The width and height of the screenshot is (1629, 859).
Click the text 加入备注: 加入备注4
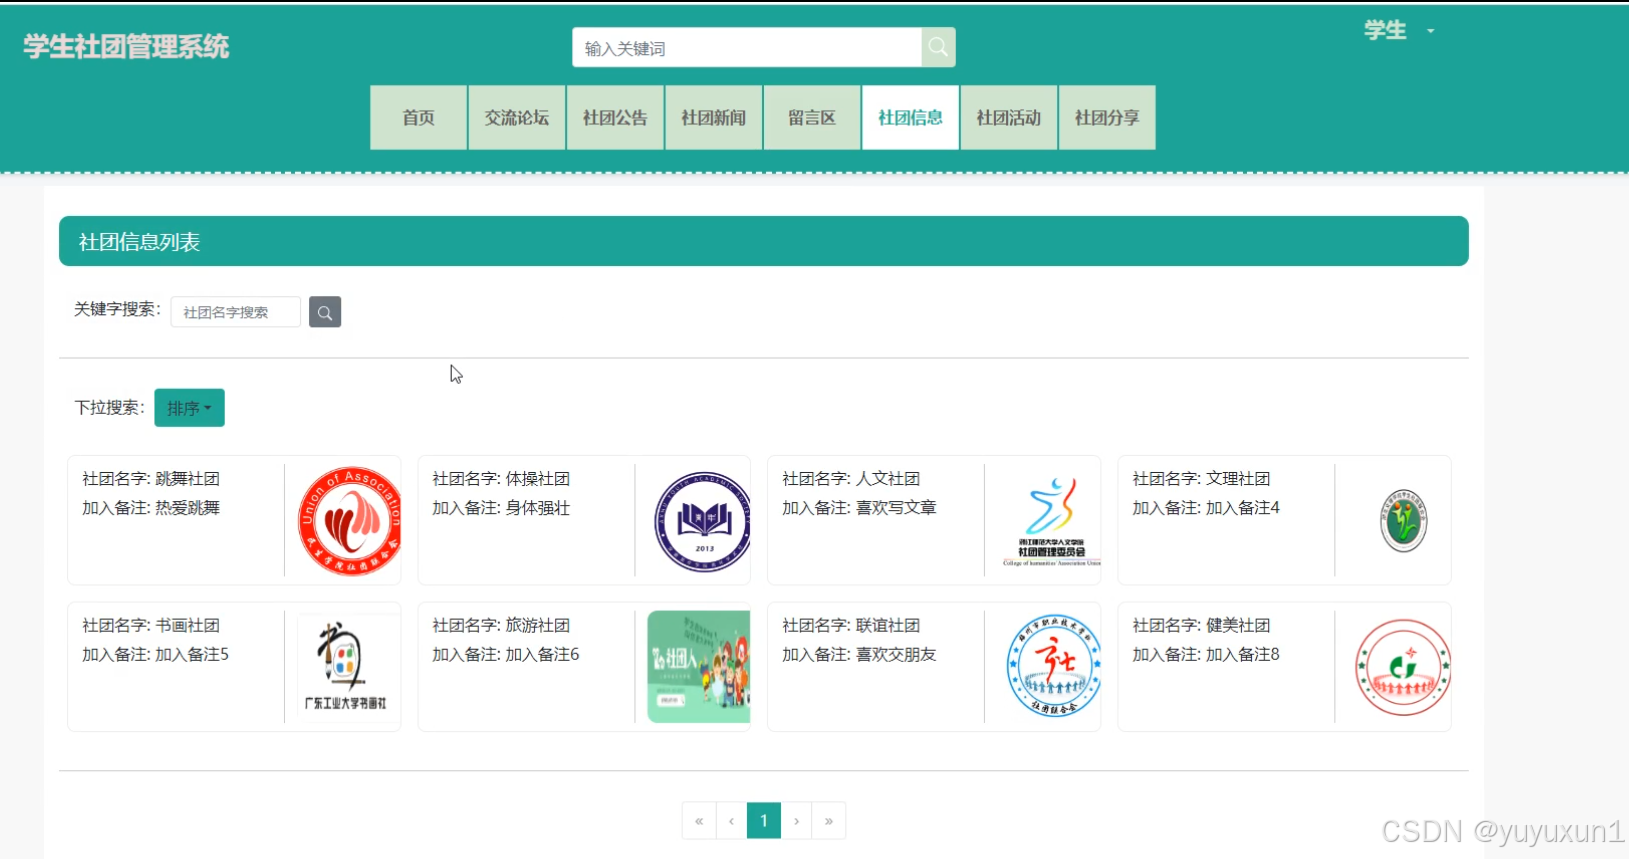pyautogui.click(x=1206, y=508)
